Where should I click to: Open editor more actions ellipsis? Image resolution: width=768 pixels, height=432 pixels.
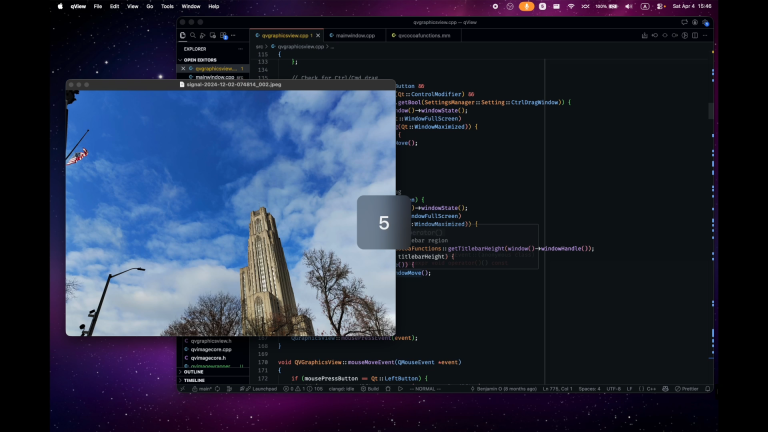(x=705, y=35)
